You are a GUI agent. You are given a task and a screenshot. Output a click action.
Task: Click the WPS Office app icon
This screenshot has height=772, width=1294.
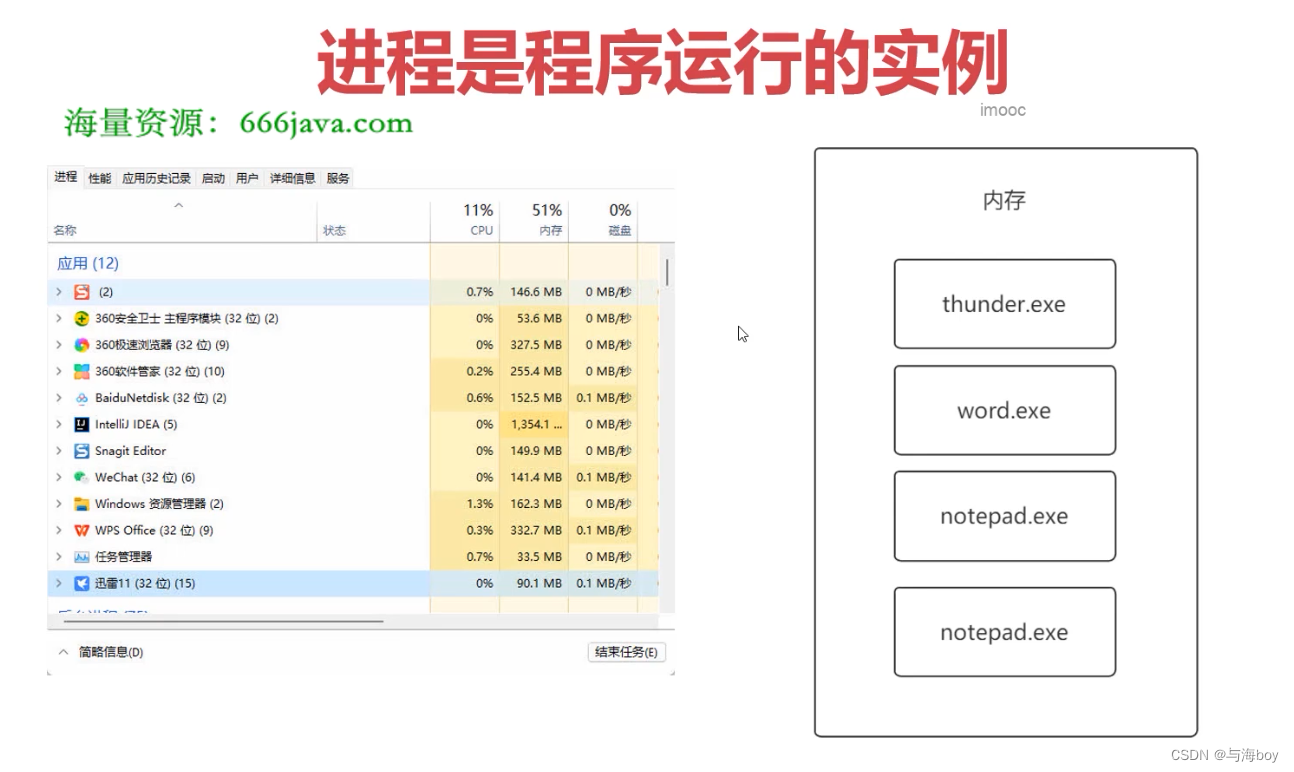(x=82, y=531)
